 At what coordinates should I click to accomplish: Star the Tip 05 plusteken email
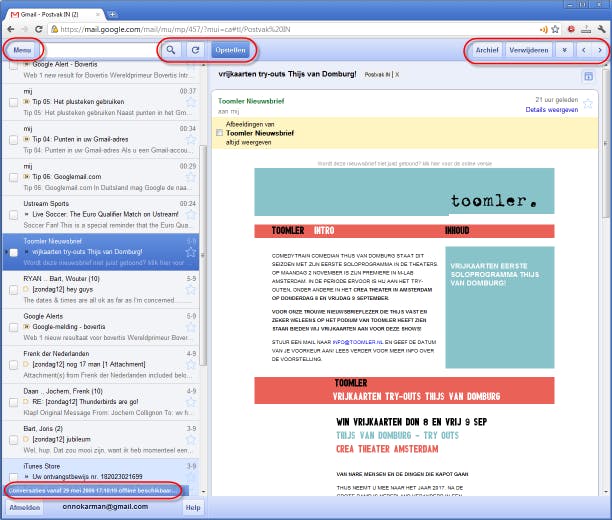(190, 102)
